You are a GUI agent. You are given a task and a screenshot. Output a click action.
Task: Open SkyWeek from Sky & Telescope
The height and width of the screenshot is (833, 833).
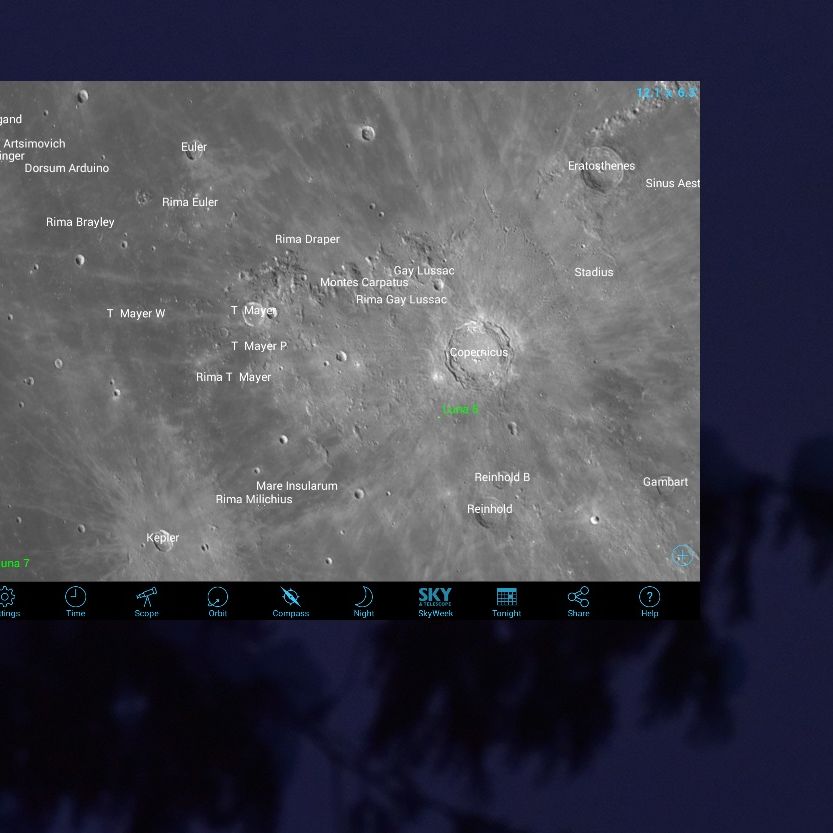435,601
